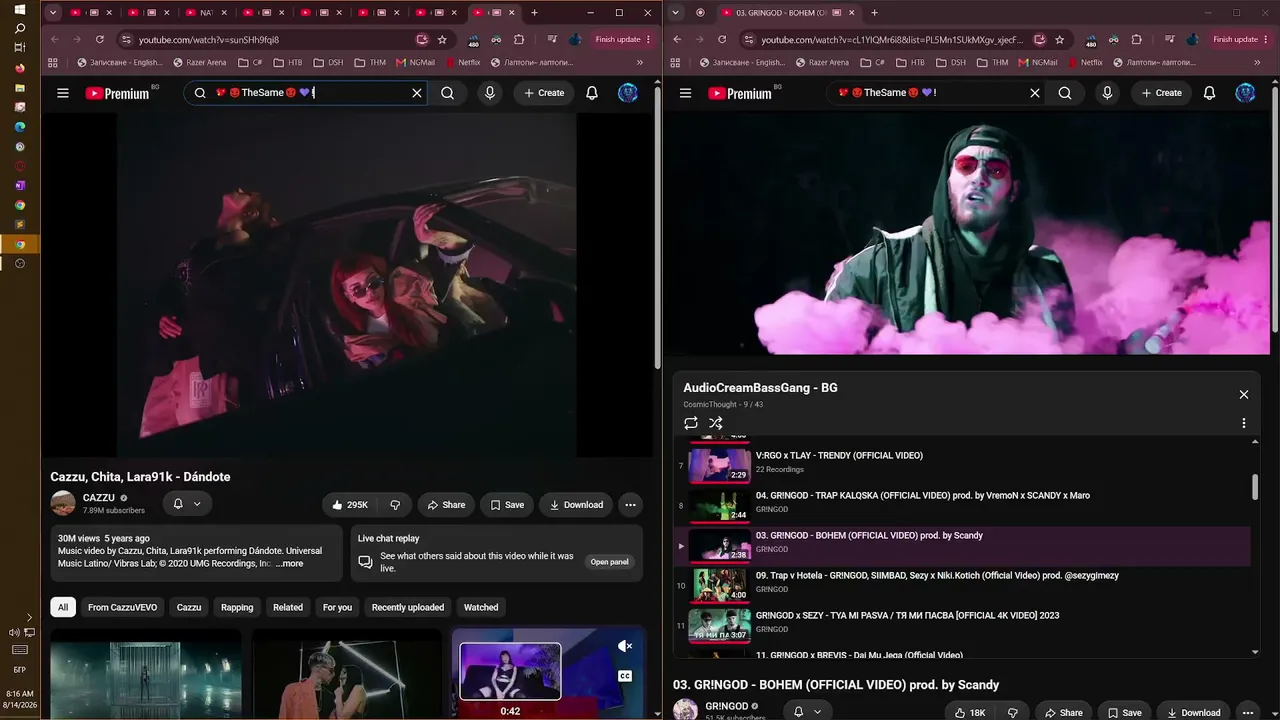Play V:RGO x TLAY - TRENDY from playlist

click(x=962, y=465)
